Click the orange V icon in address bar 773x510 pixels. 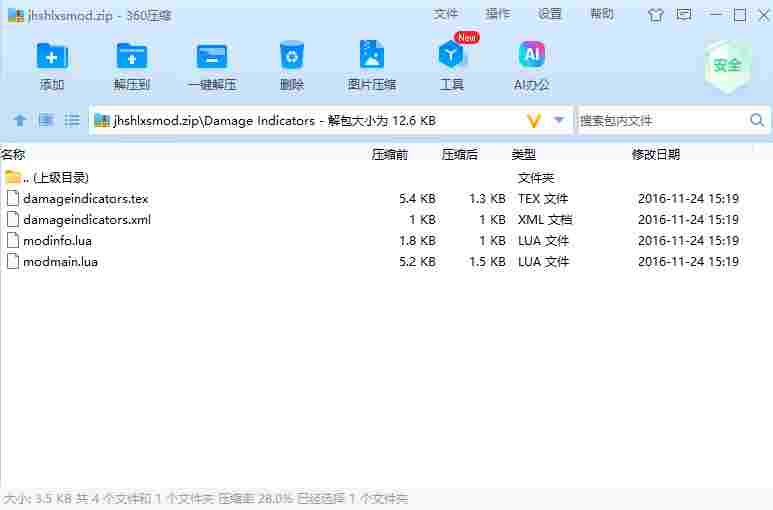534,120
